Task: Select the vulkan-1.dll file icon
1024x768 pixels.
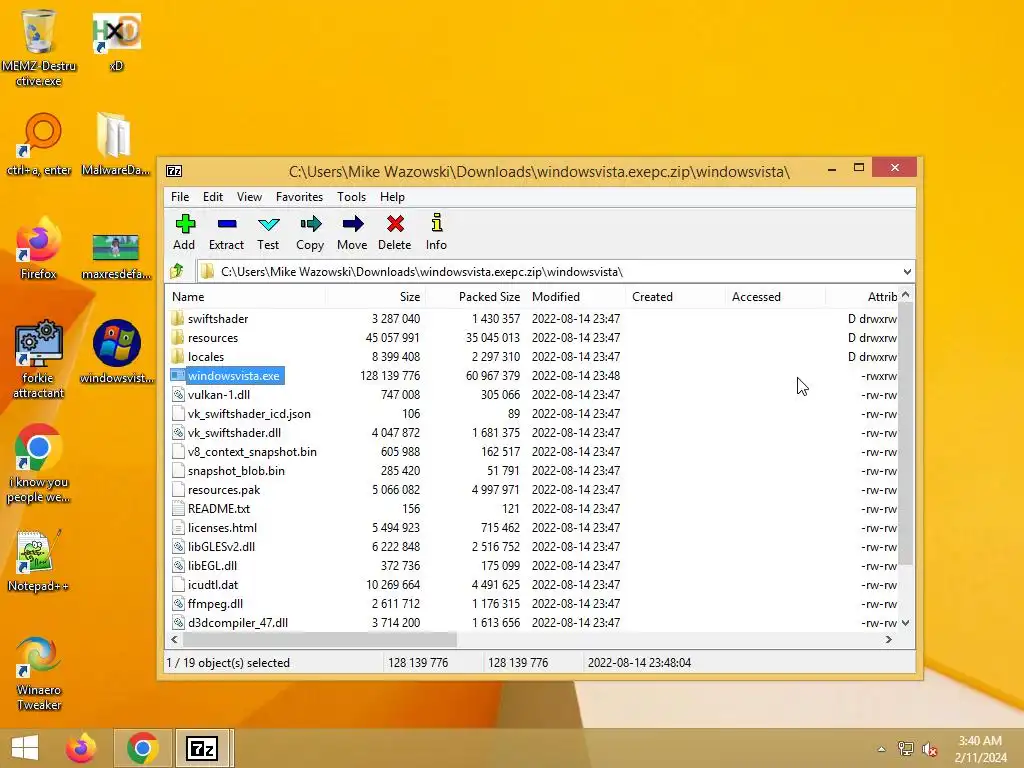Action: (x=178, y=394)
